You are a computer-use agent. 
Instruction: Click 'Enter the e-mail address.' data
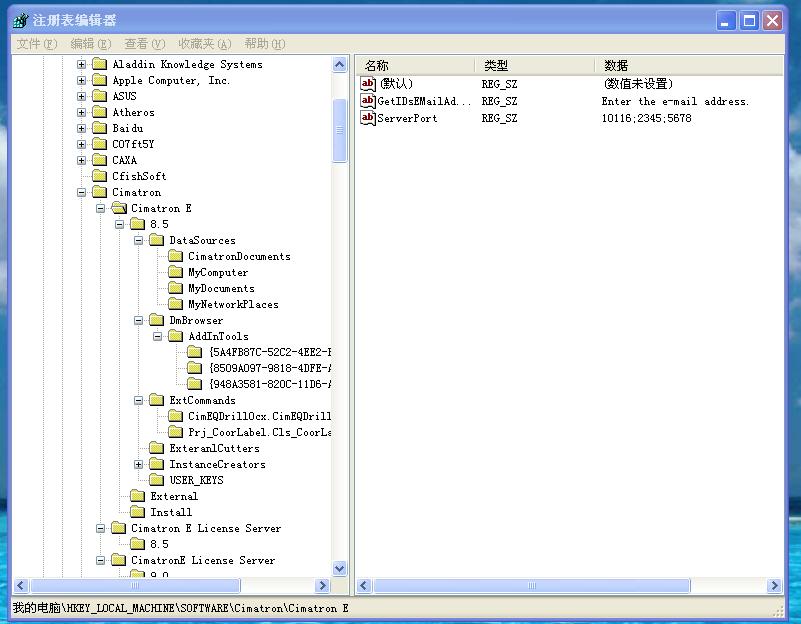click(675, 101)
